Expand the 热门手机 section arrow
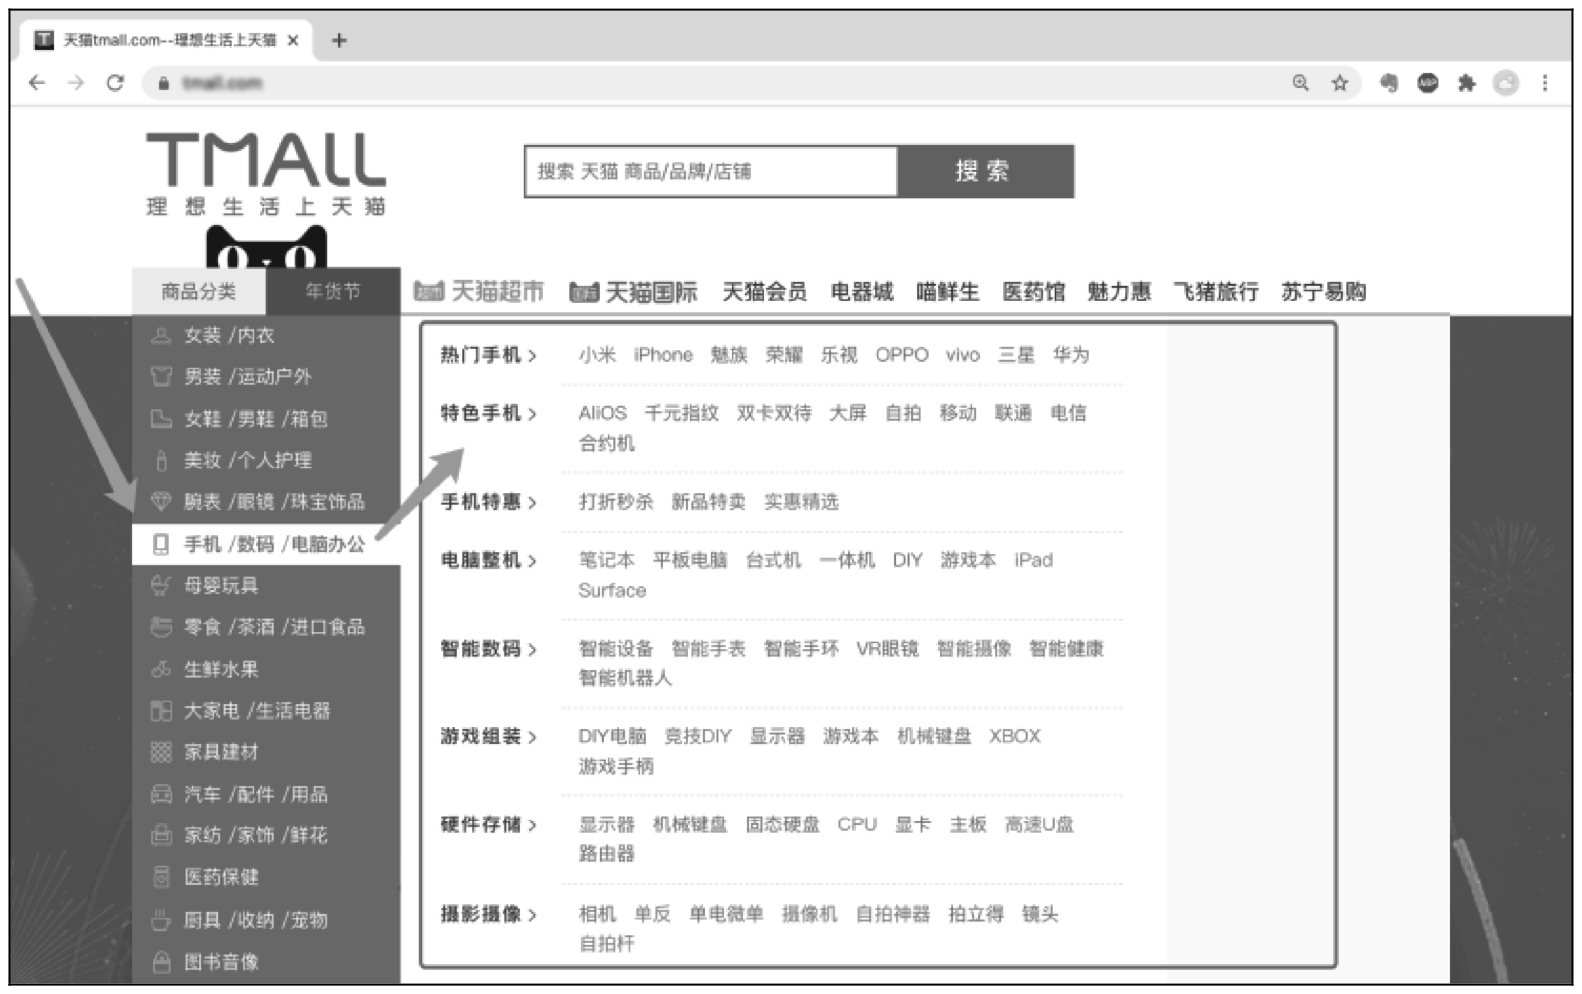Viewport: 1582px width, 994px height. 532,355
